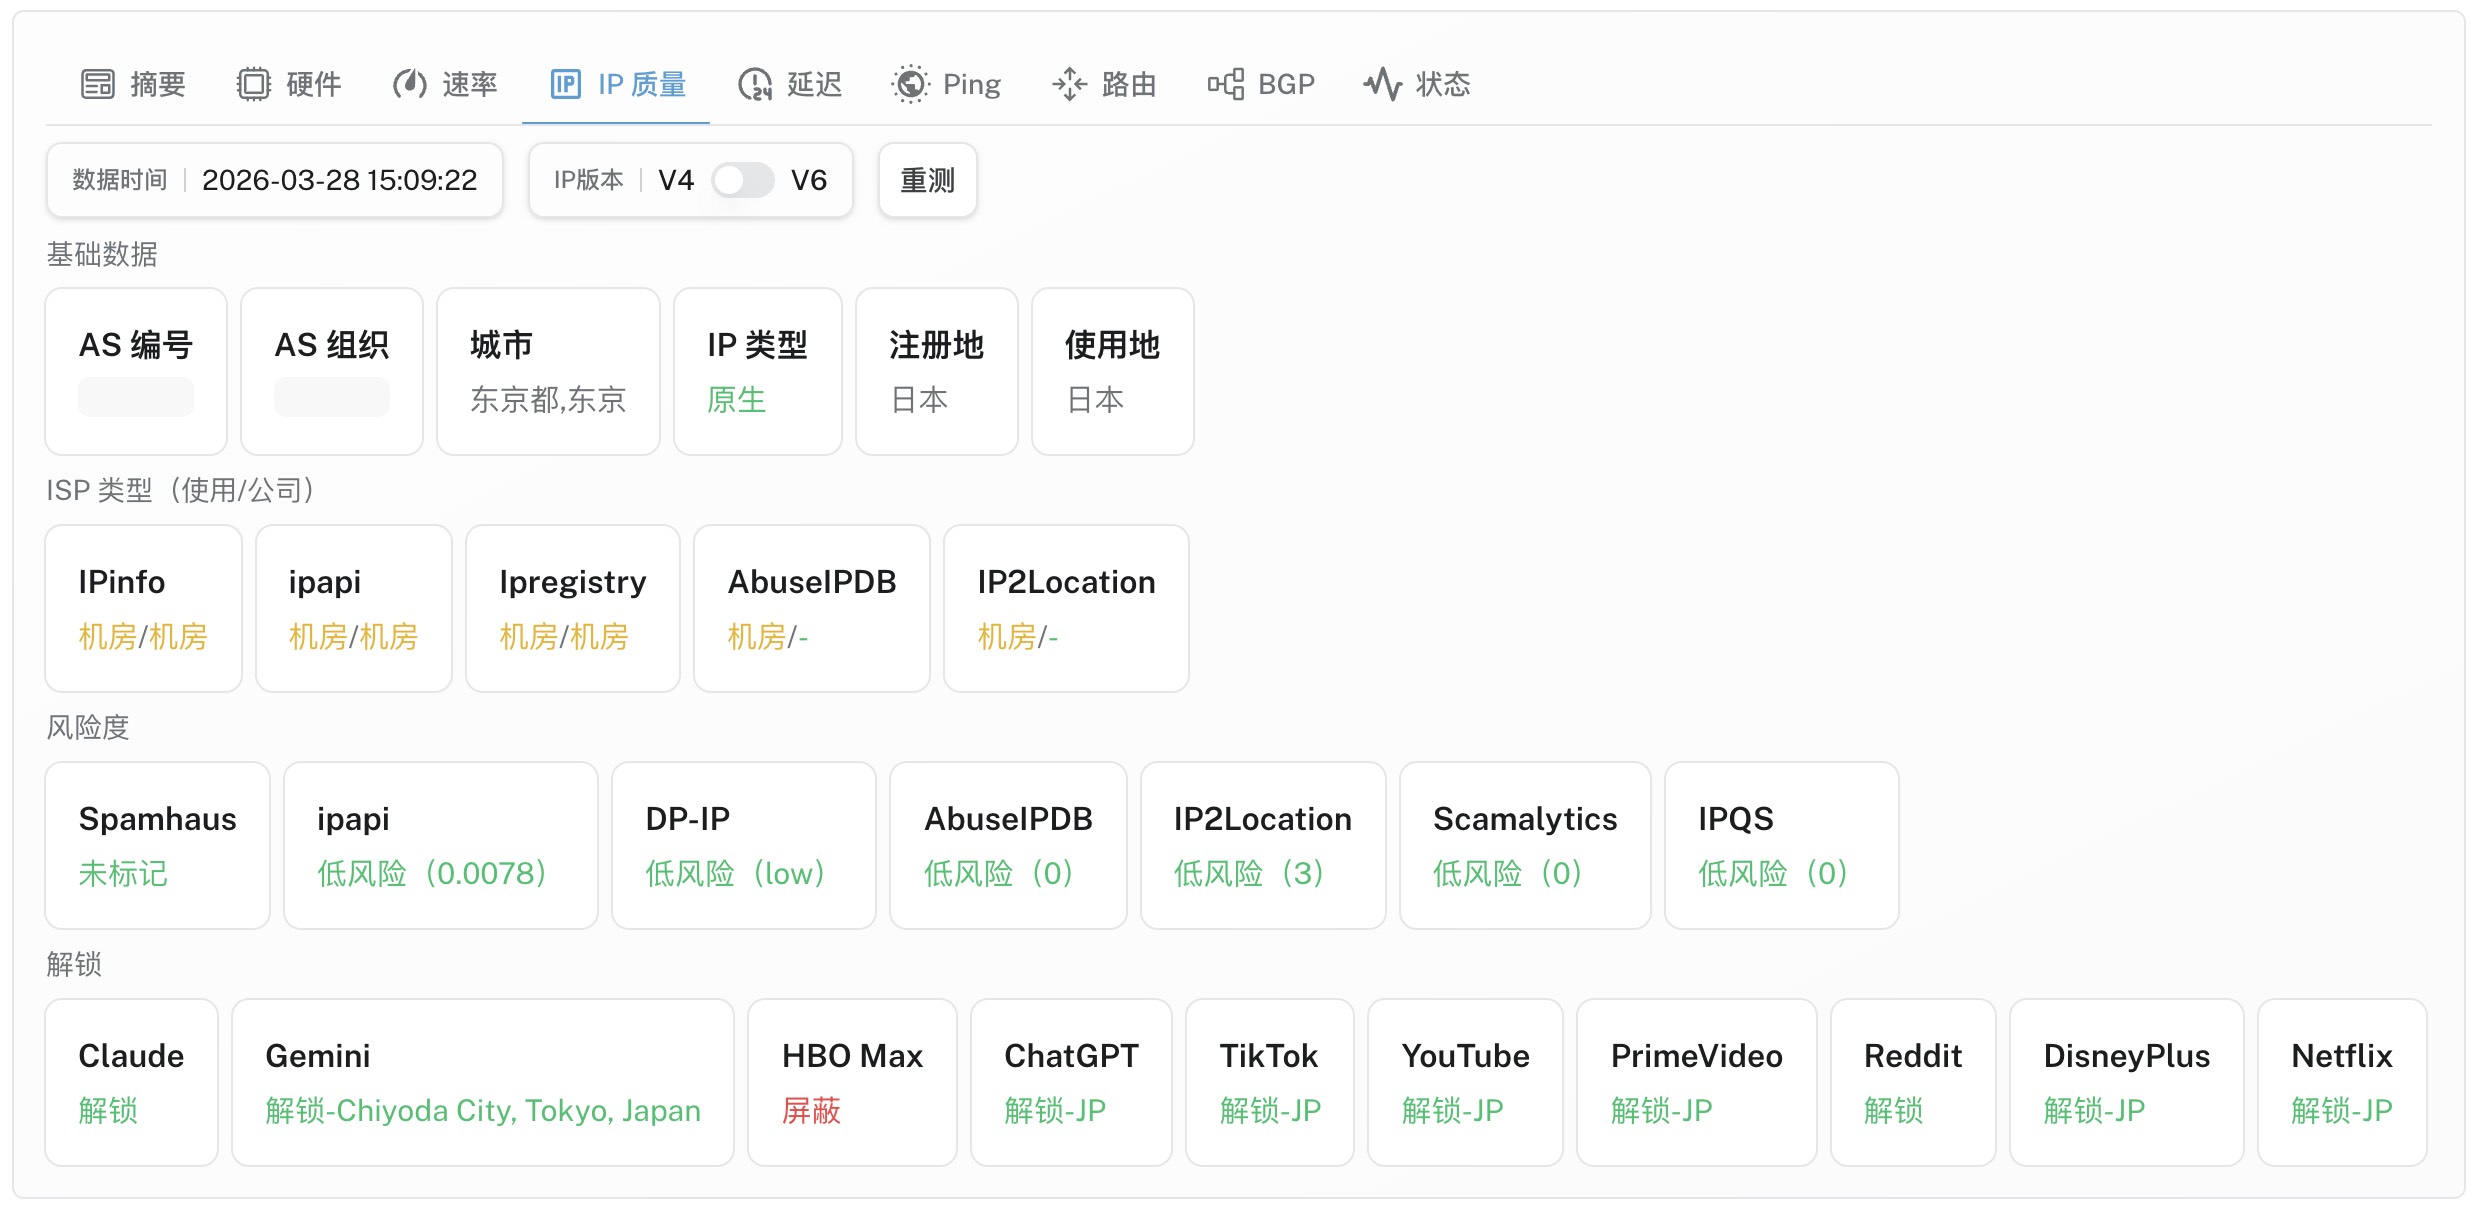Click the Claude unlock card
Viewport: 2480px width, 1216px height.
tap(132, 1083)
